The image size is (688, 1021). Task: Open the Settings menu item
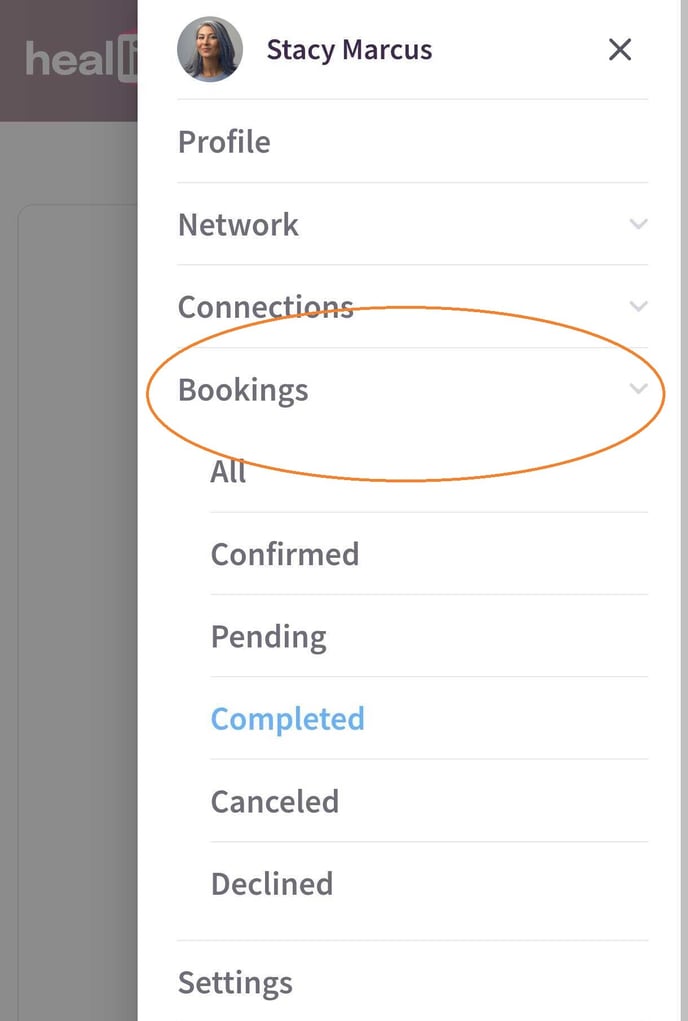pos(235,982)
